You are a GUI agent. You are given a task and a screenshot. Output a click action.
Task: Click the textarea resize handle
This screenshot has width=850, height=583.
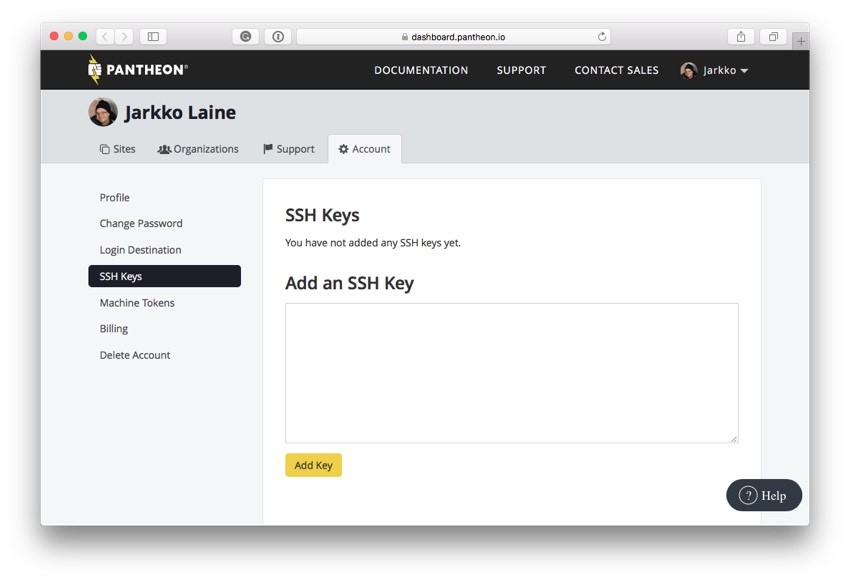(x=733, y=439)
